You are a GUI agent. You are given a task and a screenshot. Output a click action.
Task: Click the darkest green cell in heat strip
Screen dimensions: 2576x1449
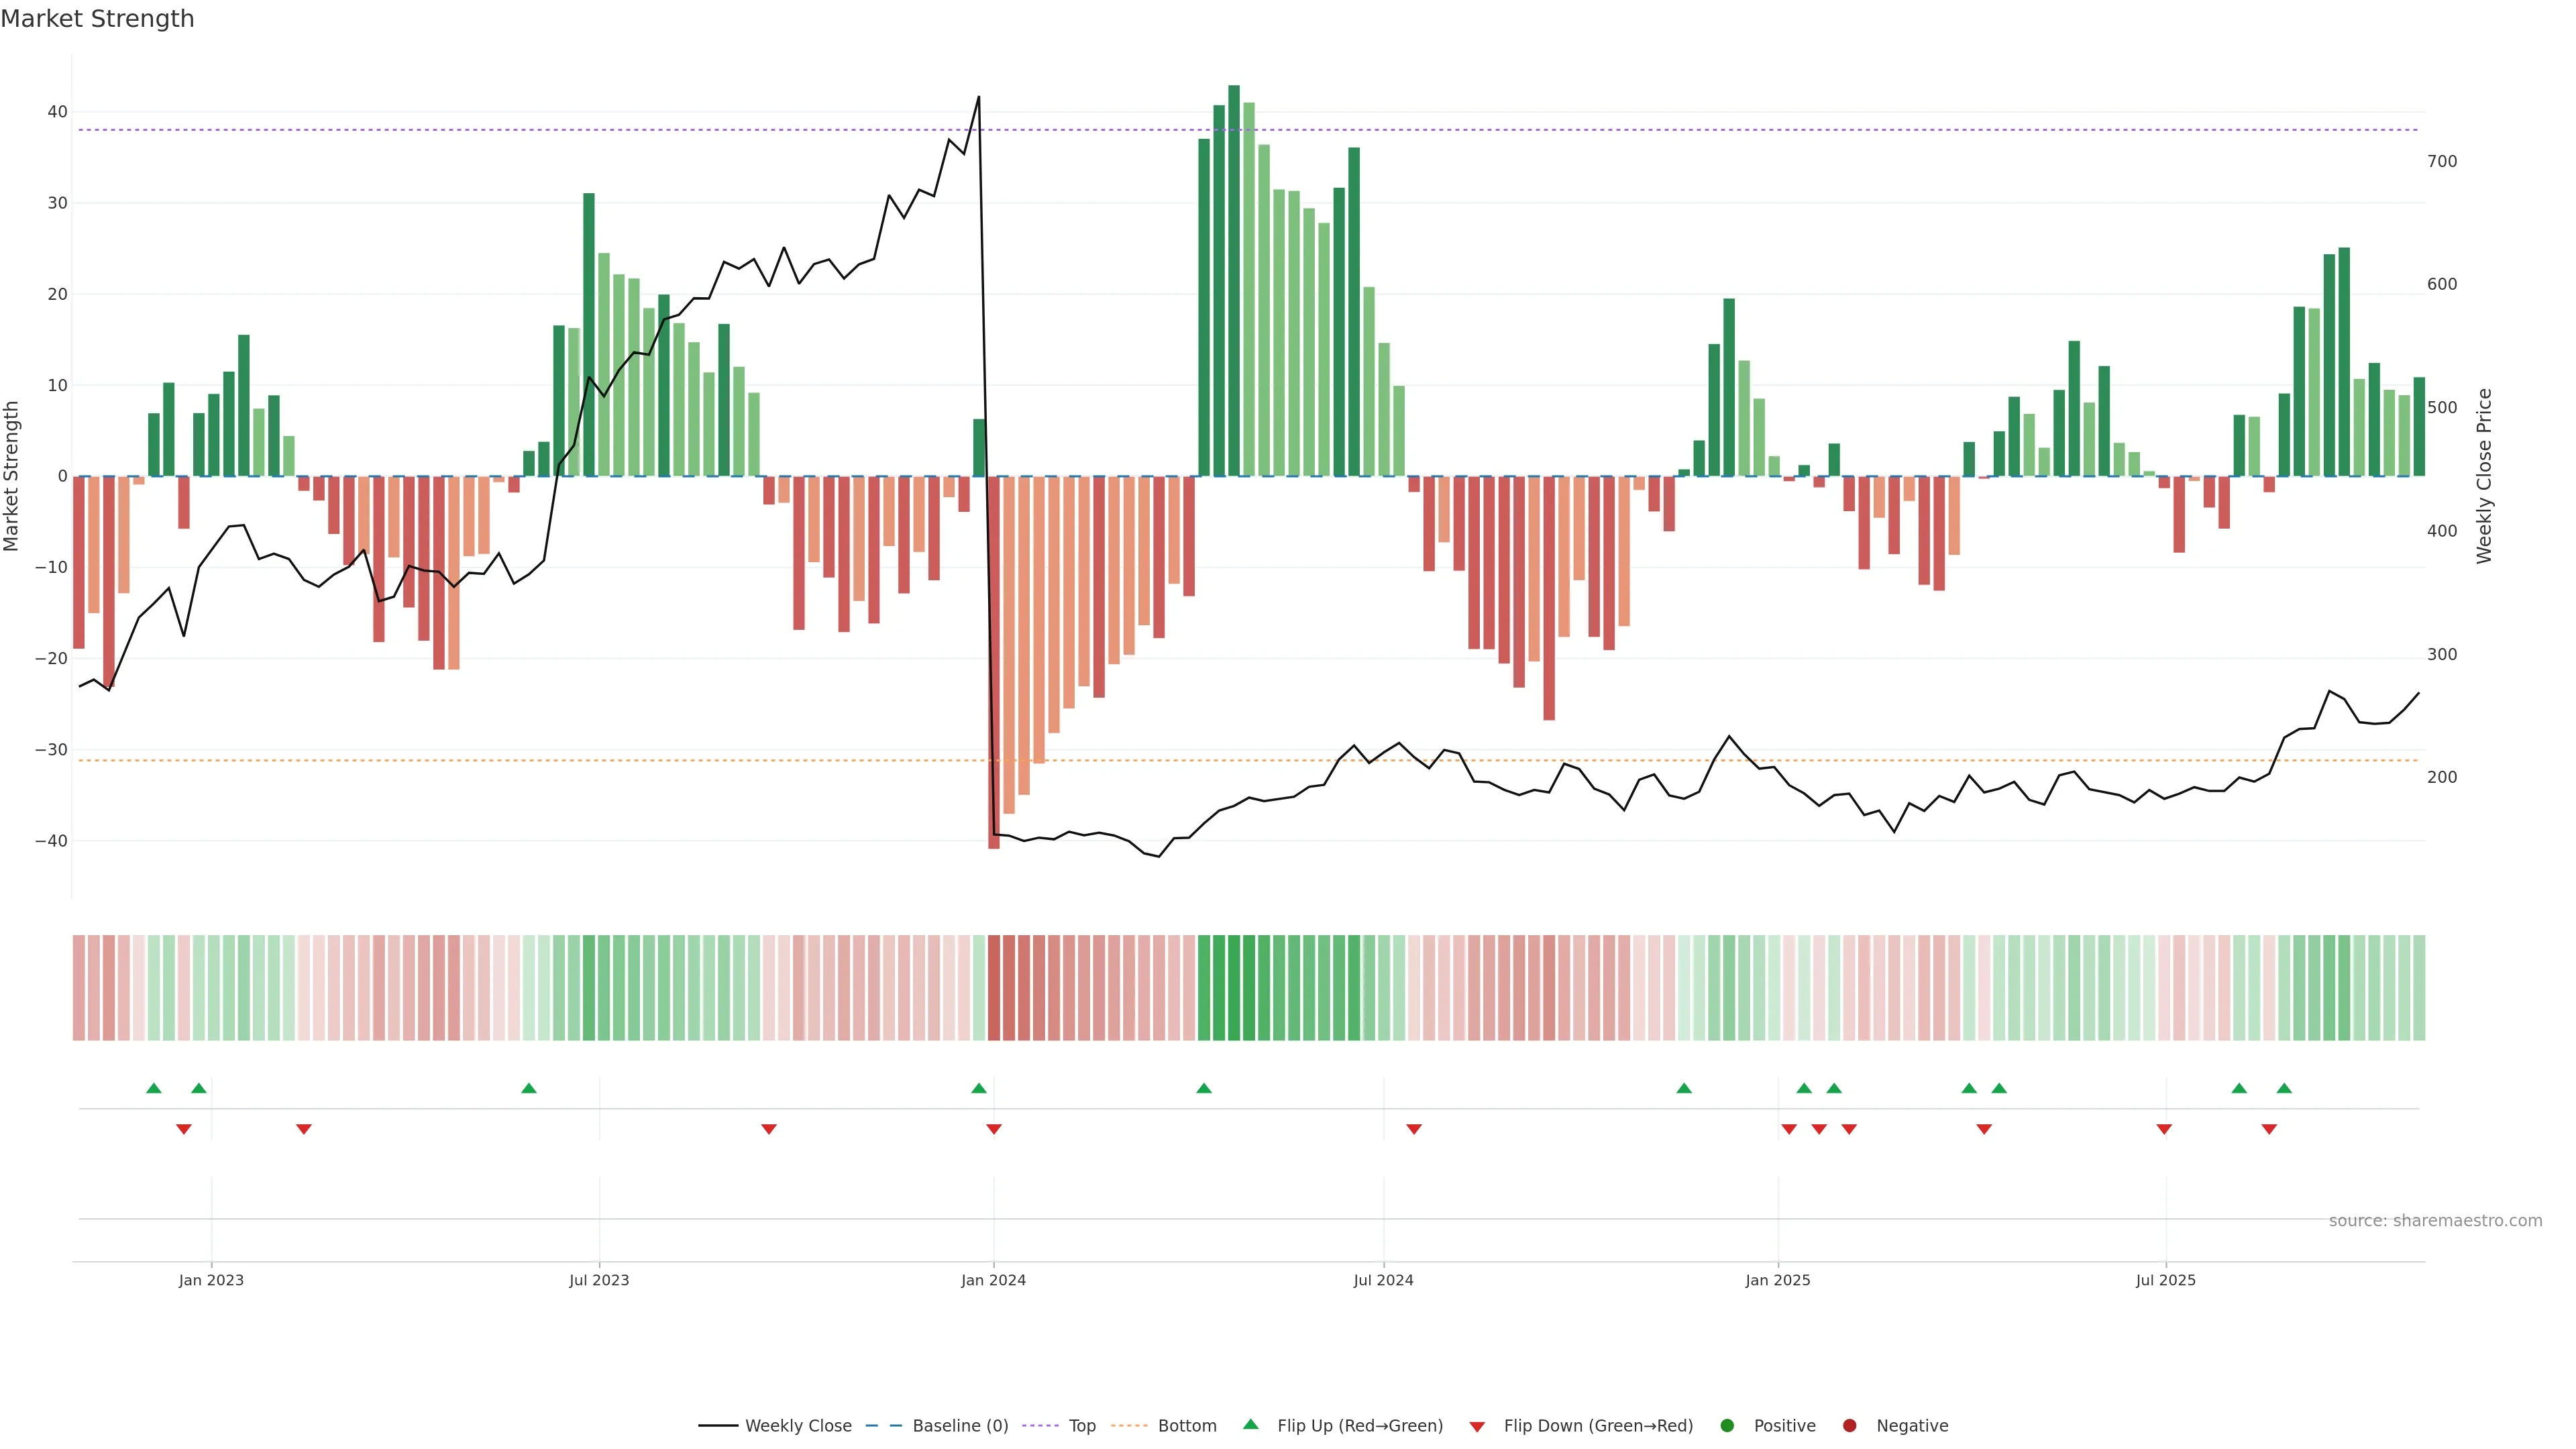point(1234,987)
